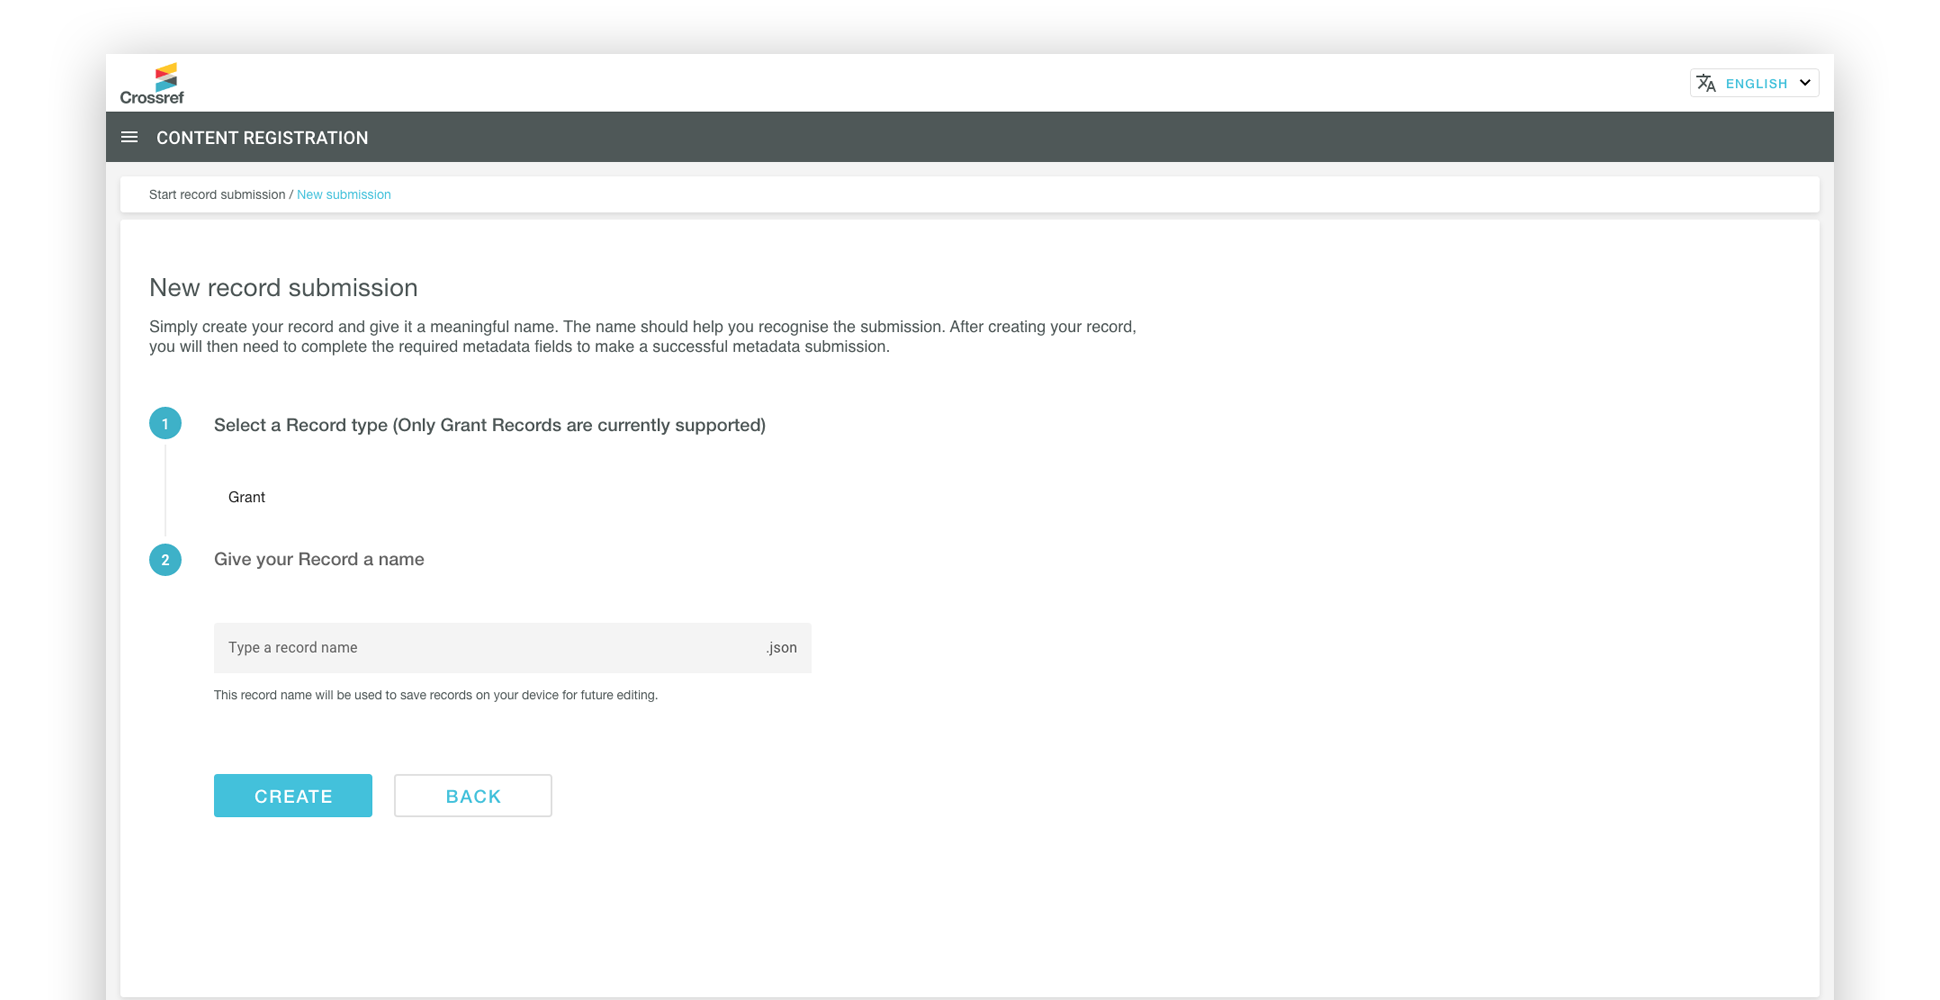Click the step 2 circle marker

pyautogui.click(x=165, y=560)
